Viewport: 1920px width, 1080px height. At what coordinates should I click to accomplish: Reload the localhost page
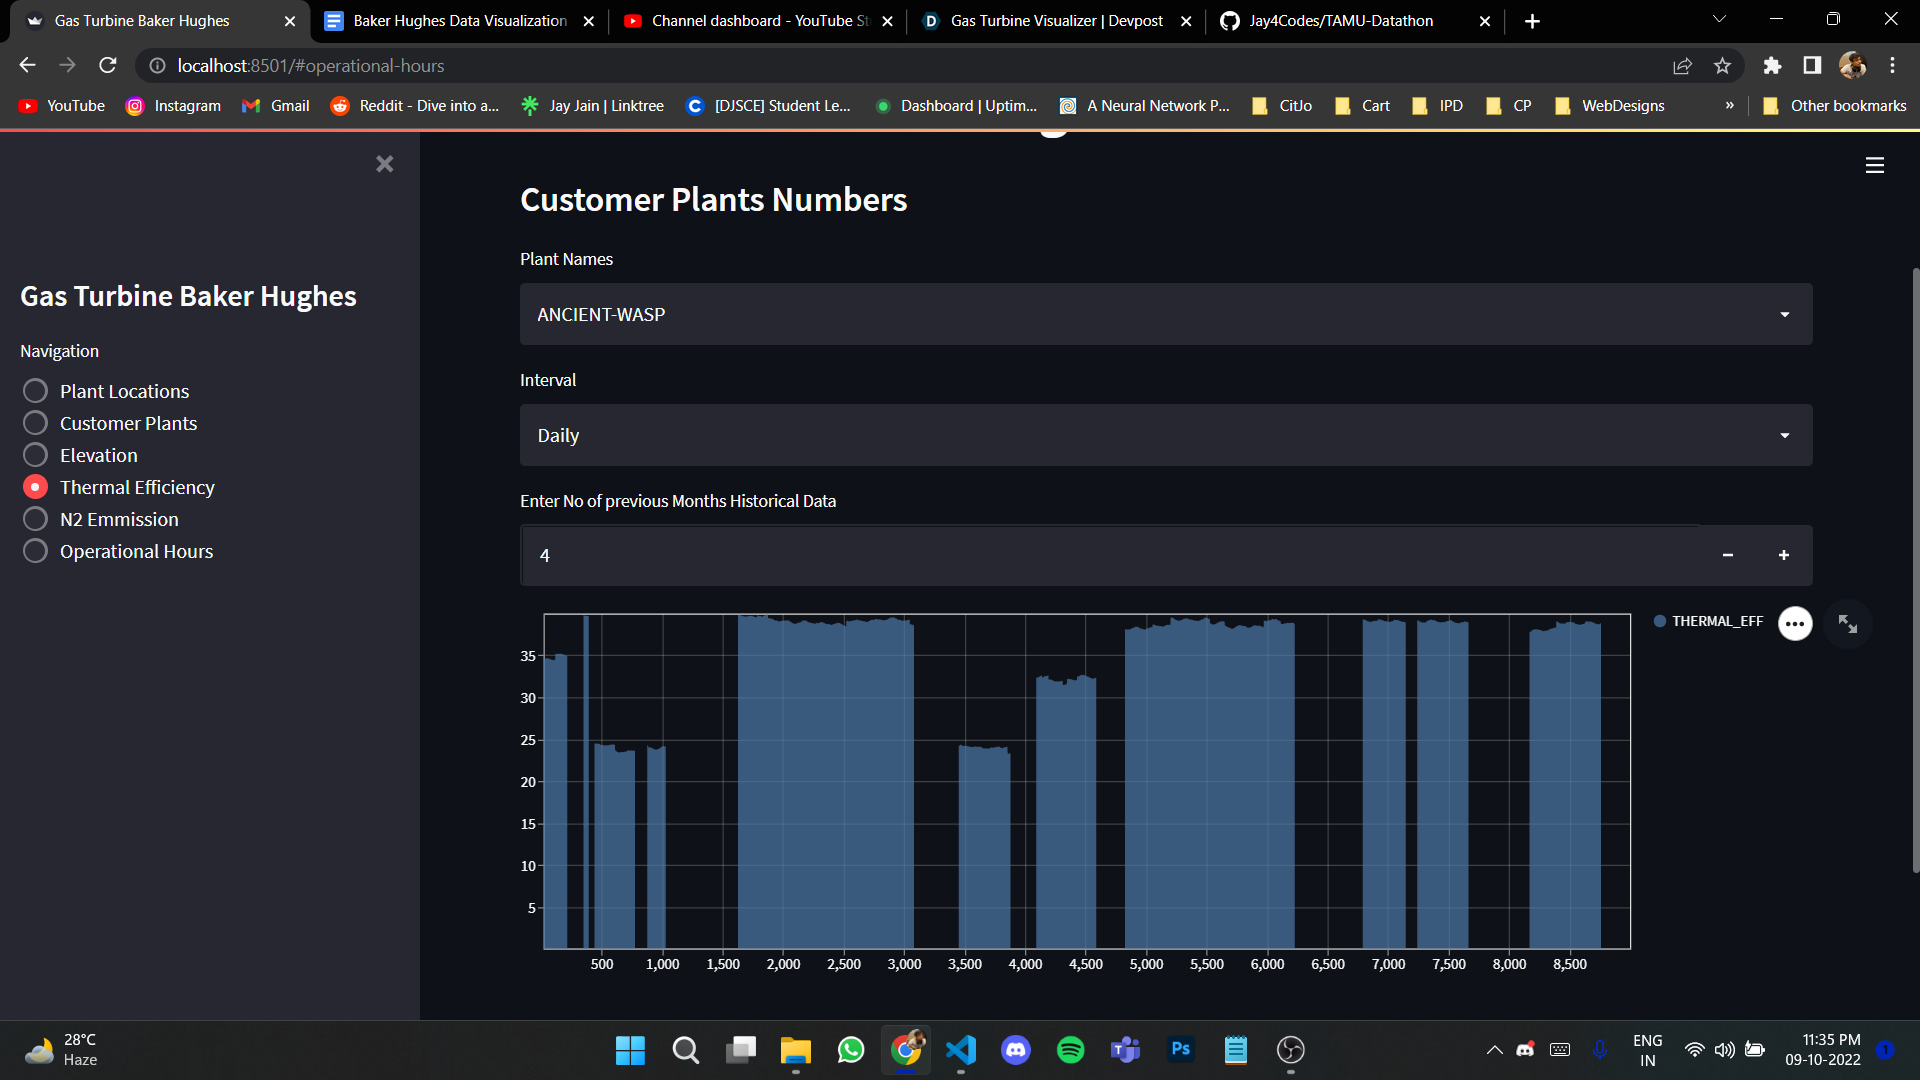108,66
